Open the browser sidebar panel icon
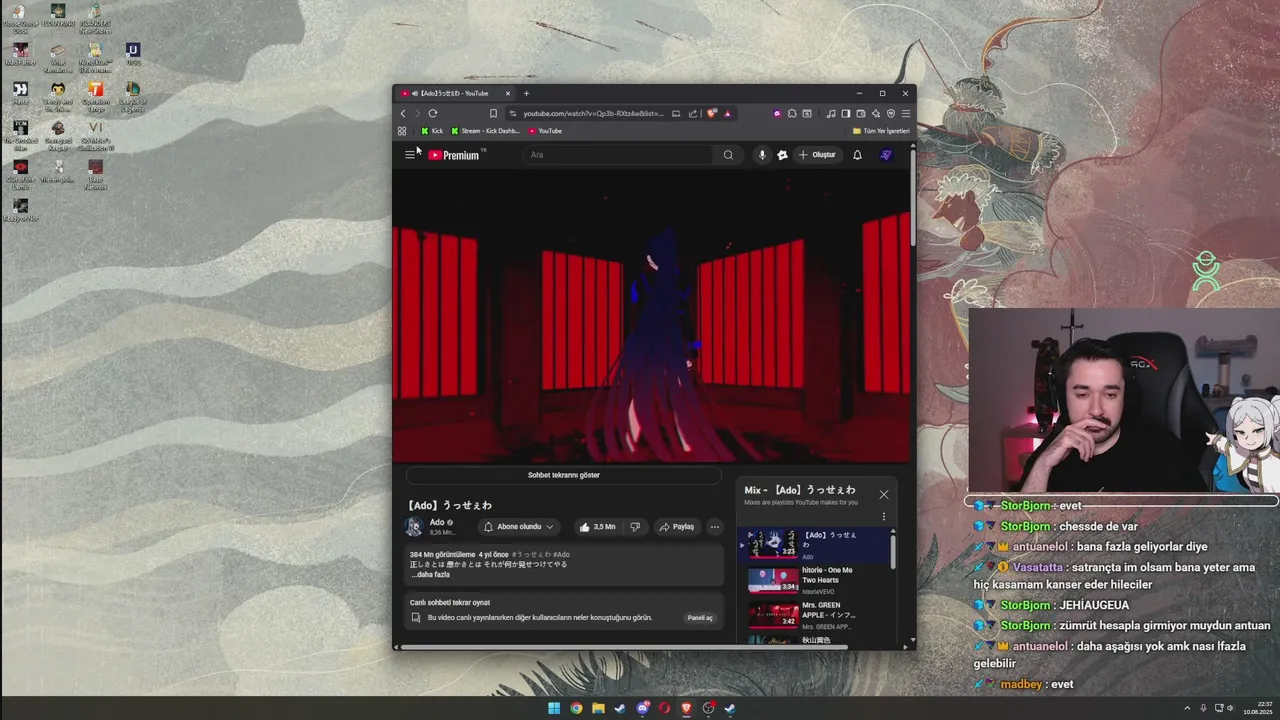This screenshot has height=720, width=1280. pos(846,113)
